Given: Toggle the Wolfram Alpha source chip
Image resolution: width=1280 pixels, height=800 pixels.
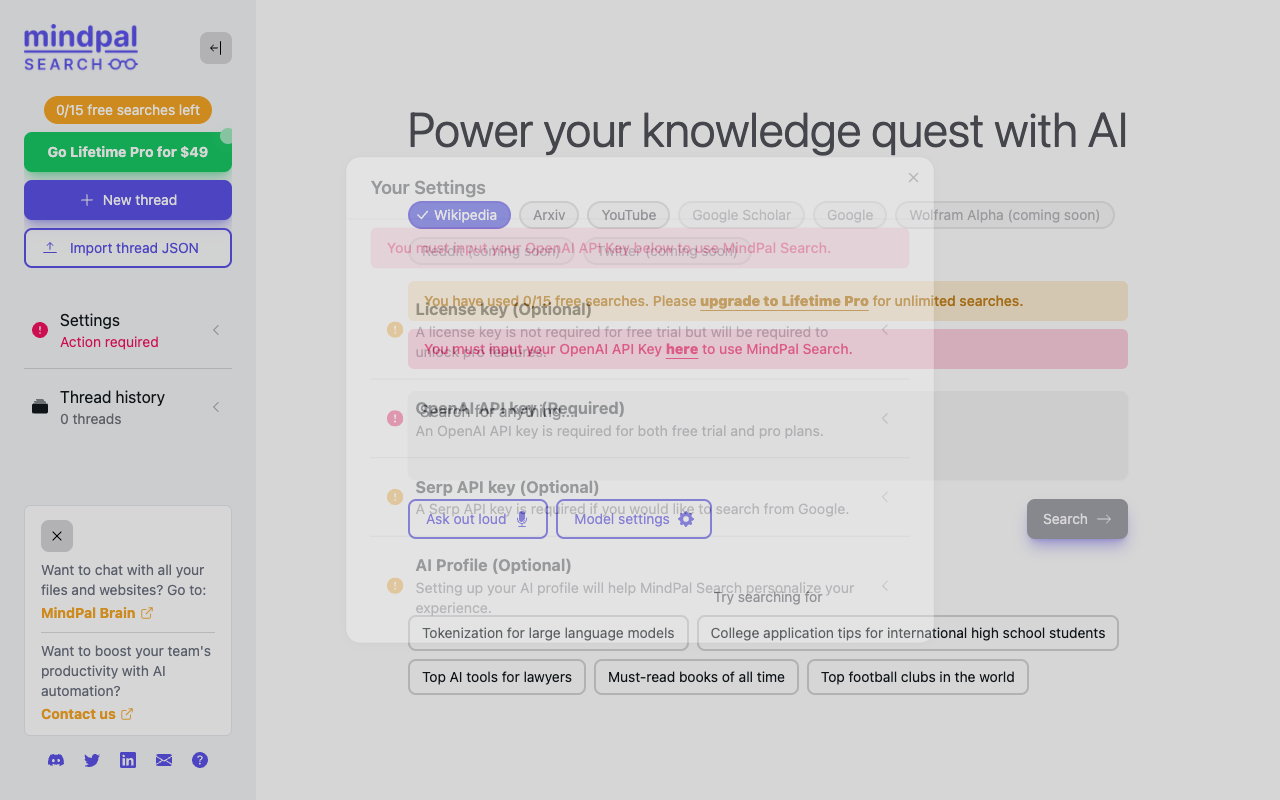Looking at the screenshot, I should coord(1004,215).
